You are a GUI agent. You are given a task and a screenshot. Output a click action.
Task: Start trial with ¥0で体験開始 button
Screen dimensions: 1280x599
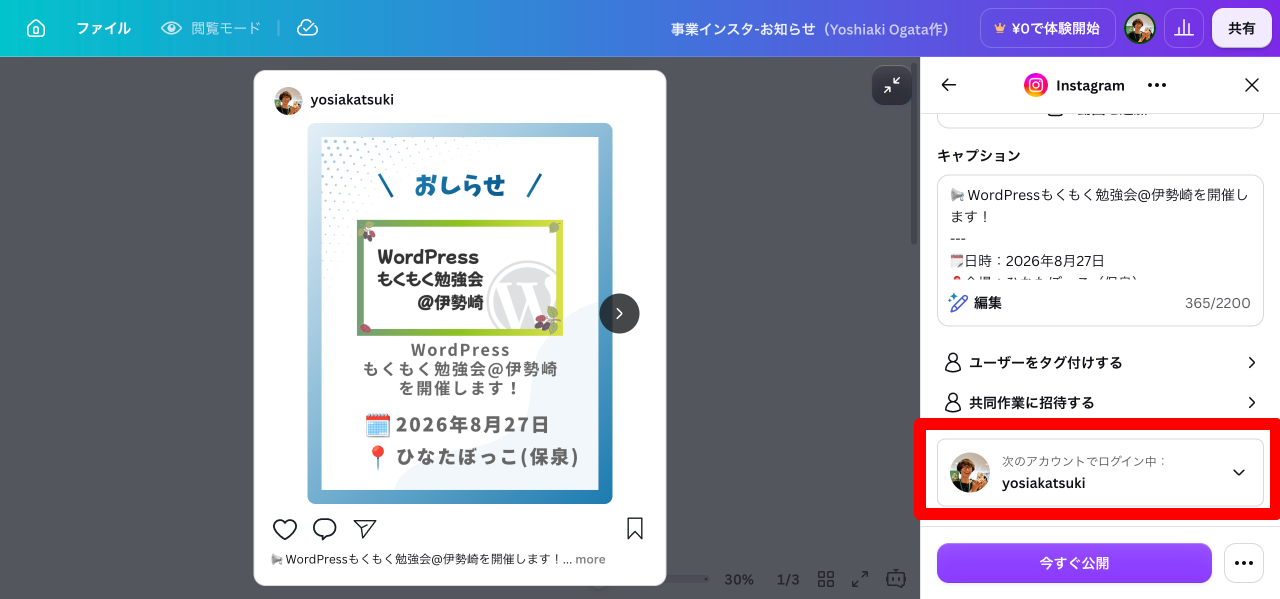pos(1047,28)
